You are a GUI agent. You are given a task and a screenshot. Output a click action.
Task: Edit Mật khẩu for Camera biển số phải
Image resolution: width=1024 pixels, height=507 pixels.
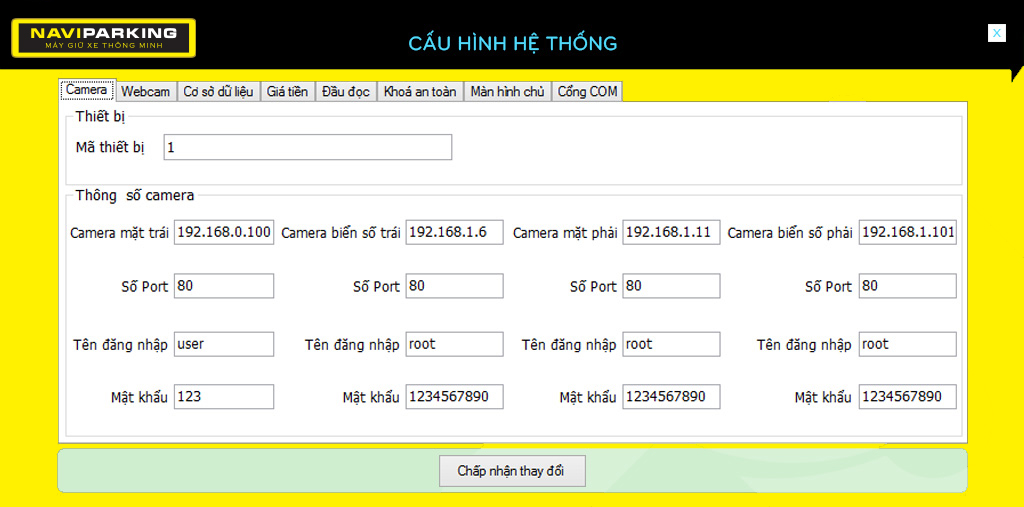click(908, 397)
